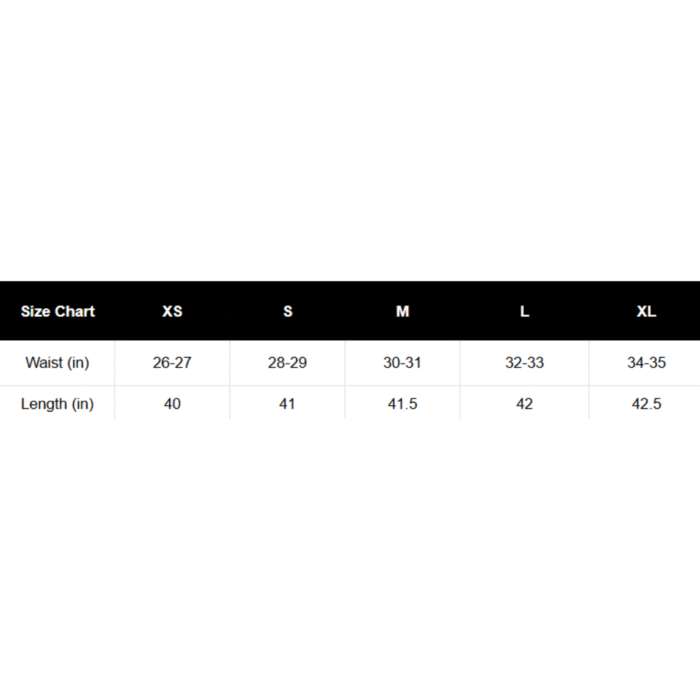The width and height of the screenshot is (700, 700).
Task: Click the 32-33 waist cell
Action: click(x=524, y=363)
